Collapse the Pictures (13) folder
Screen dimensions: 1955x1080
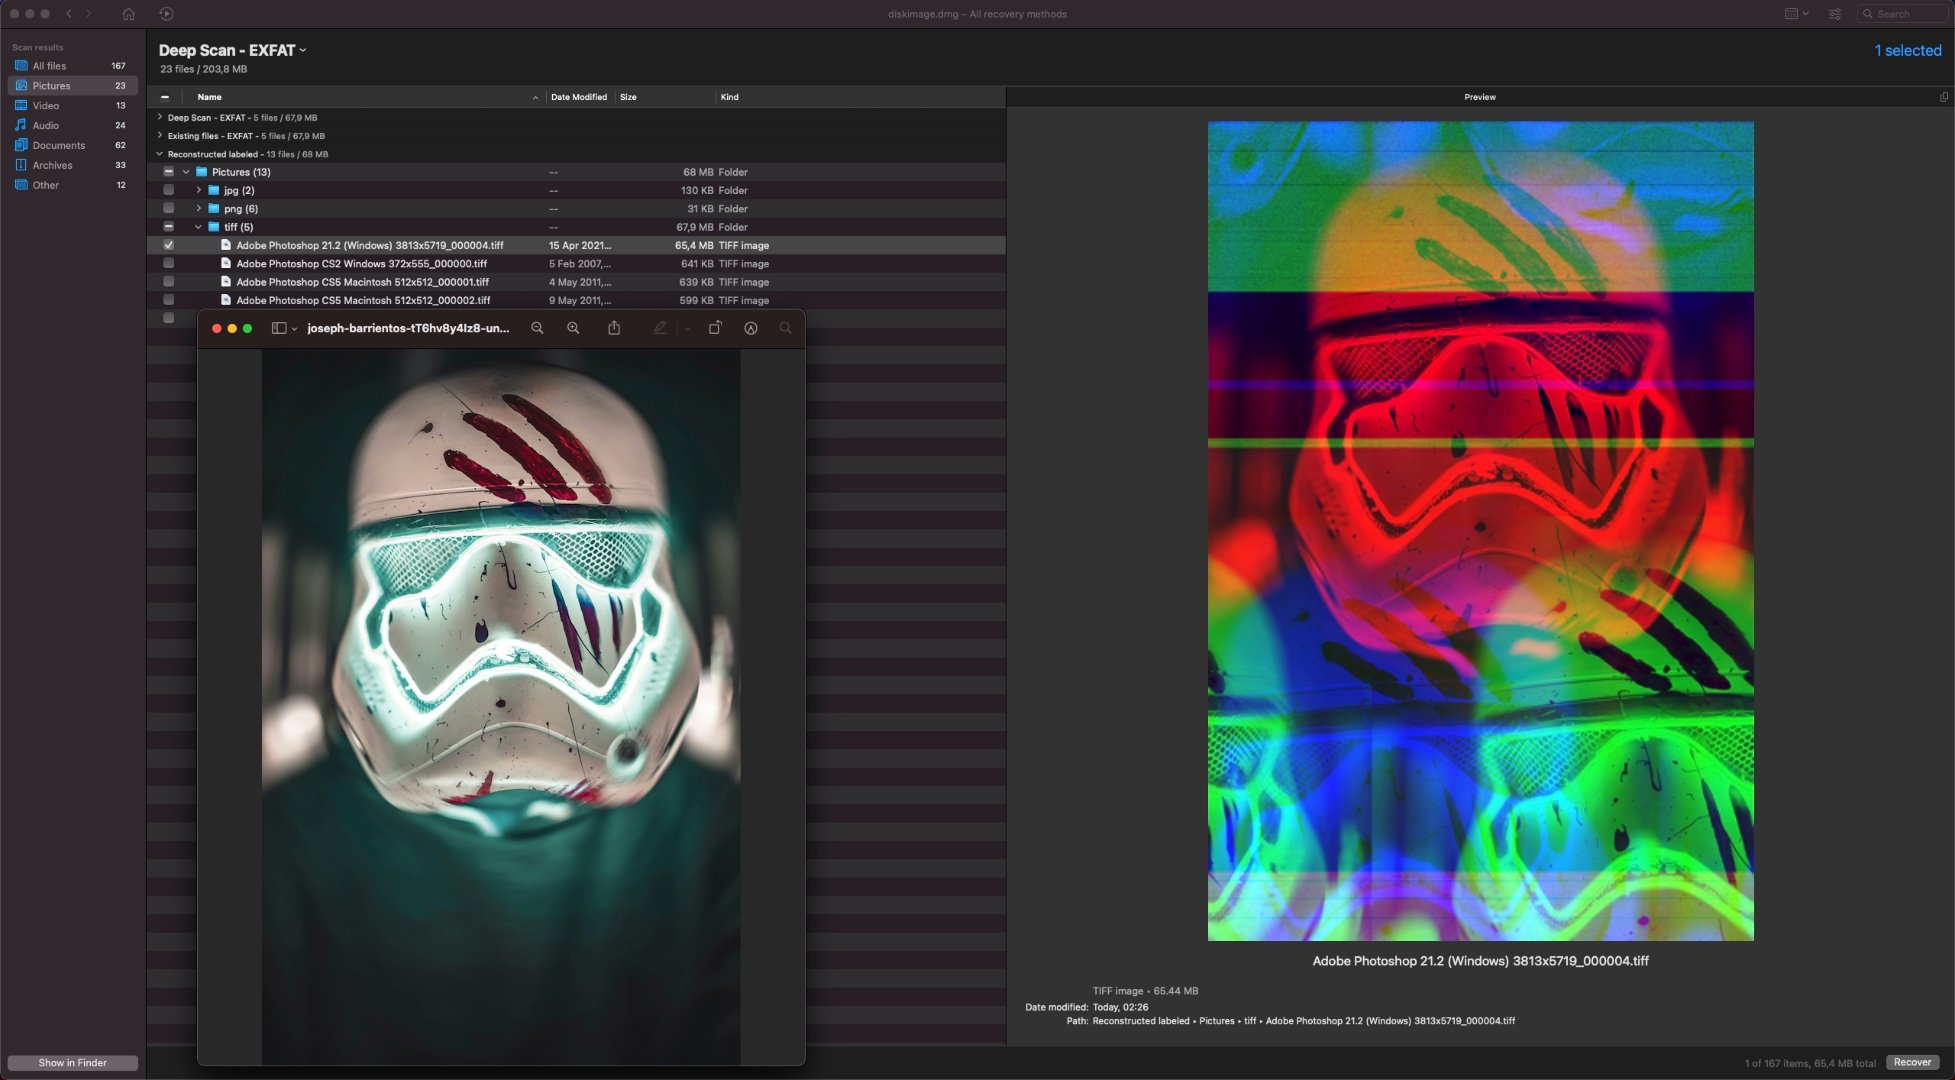pyautogui.click(x=186, y=172)
